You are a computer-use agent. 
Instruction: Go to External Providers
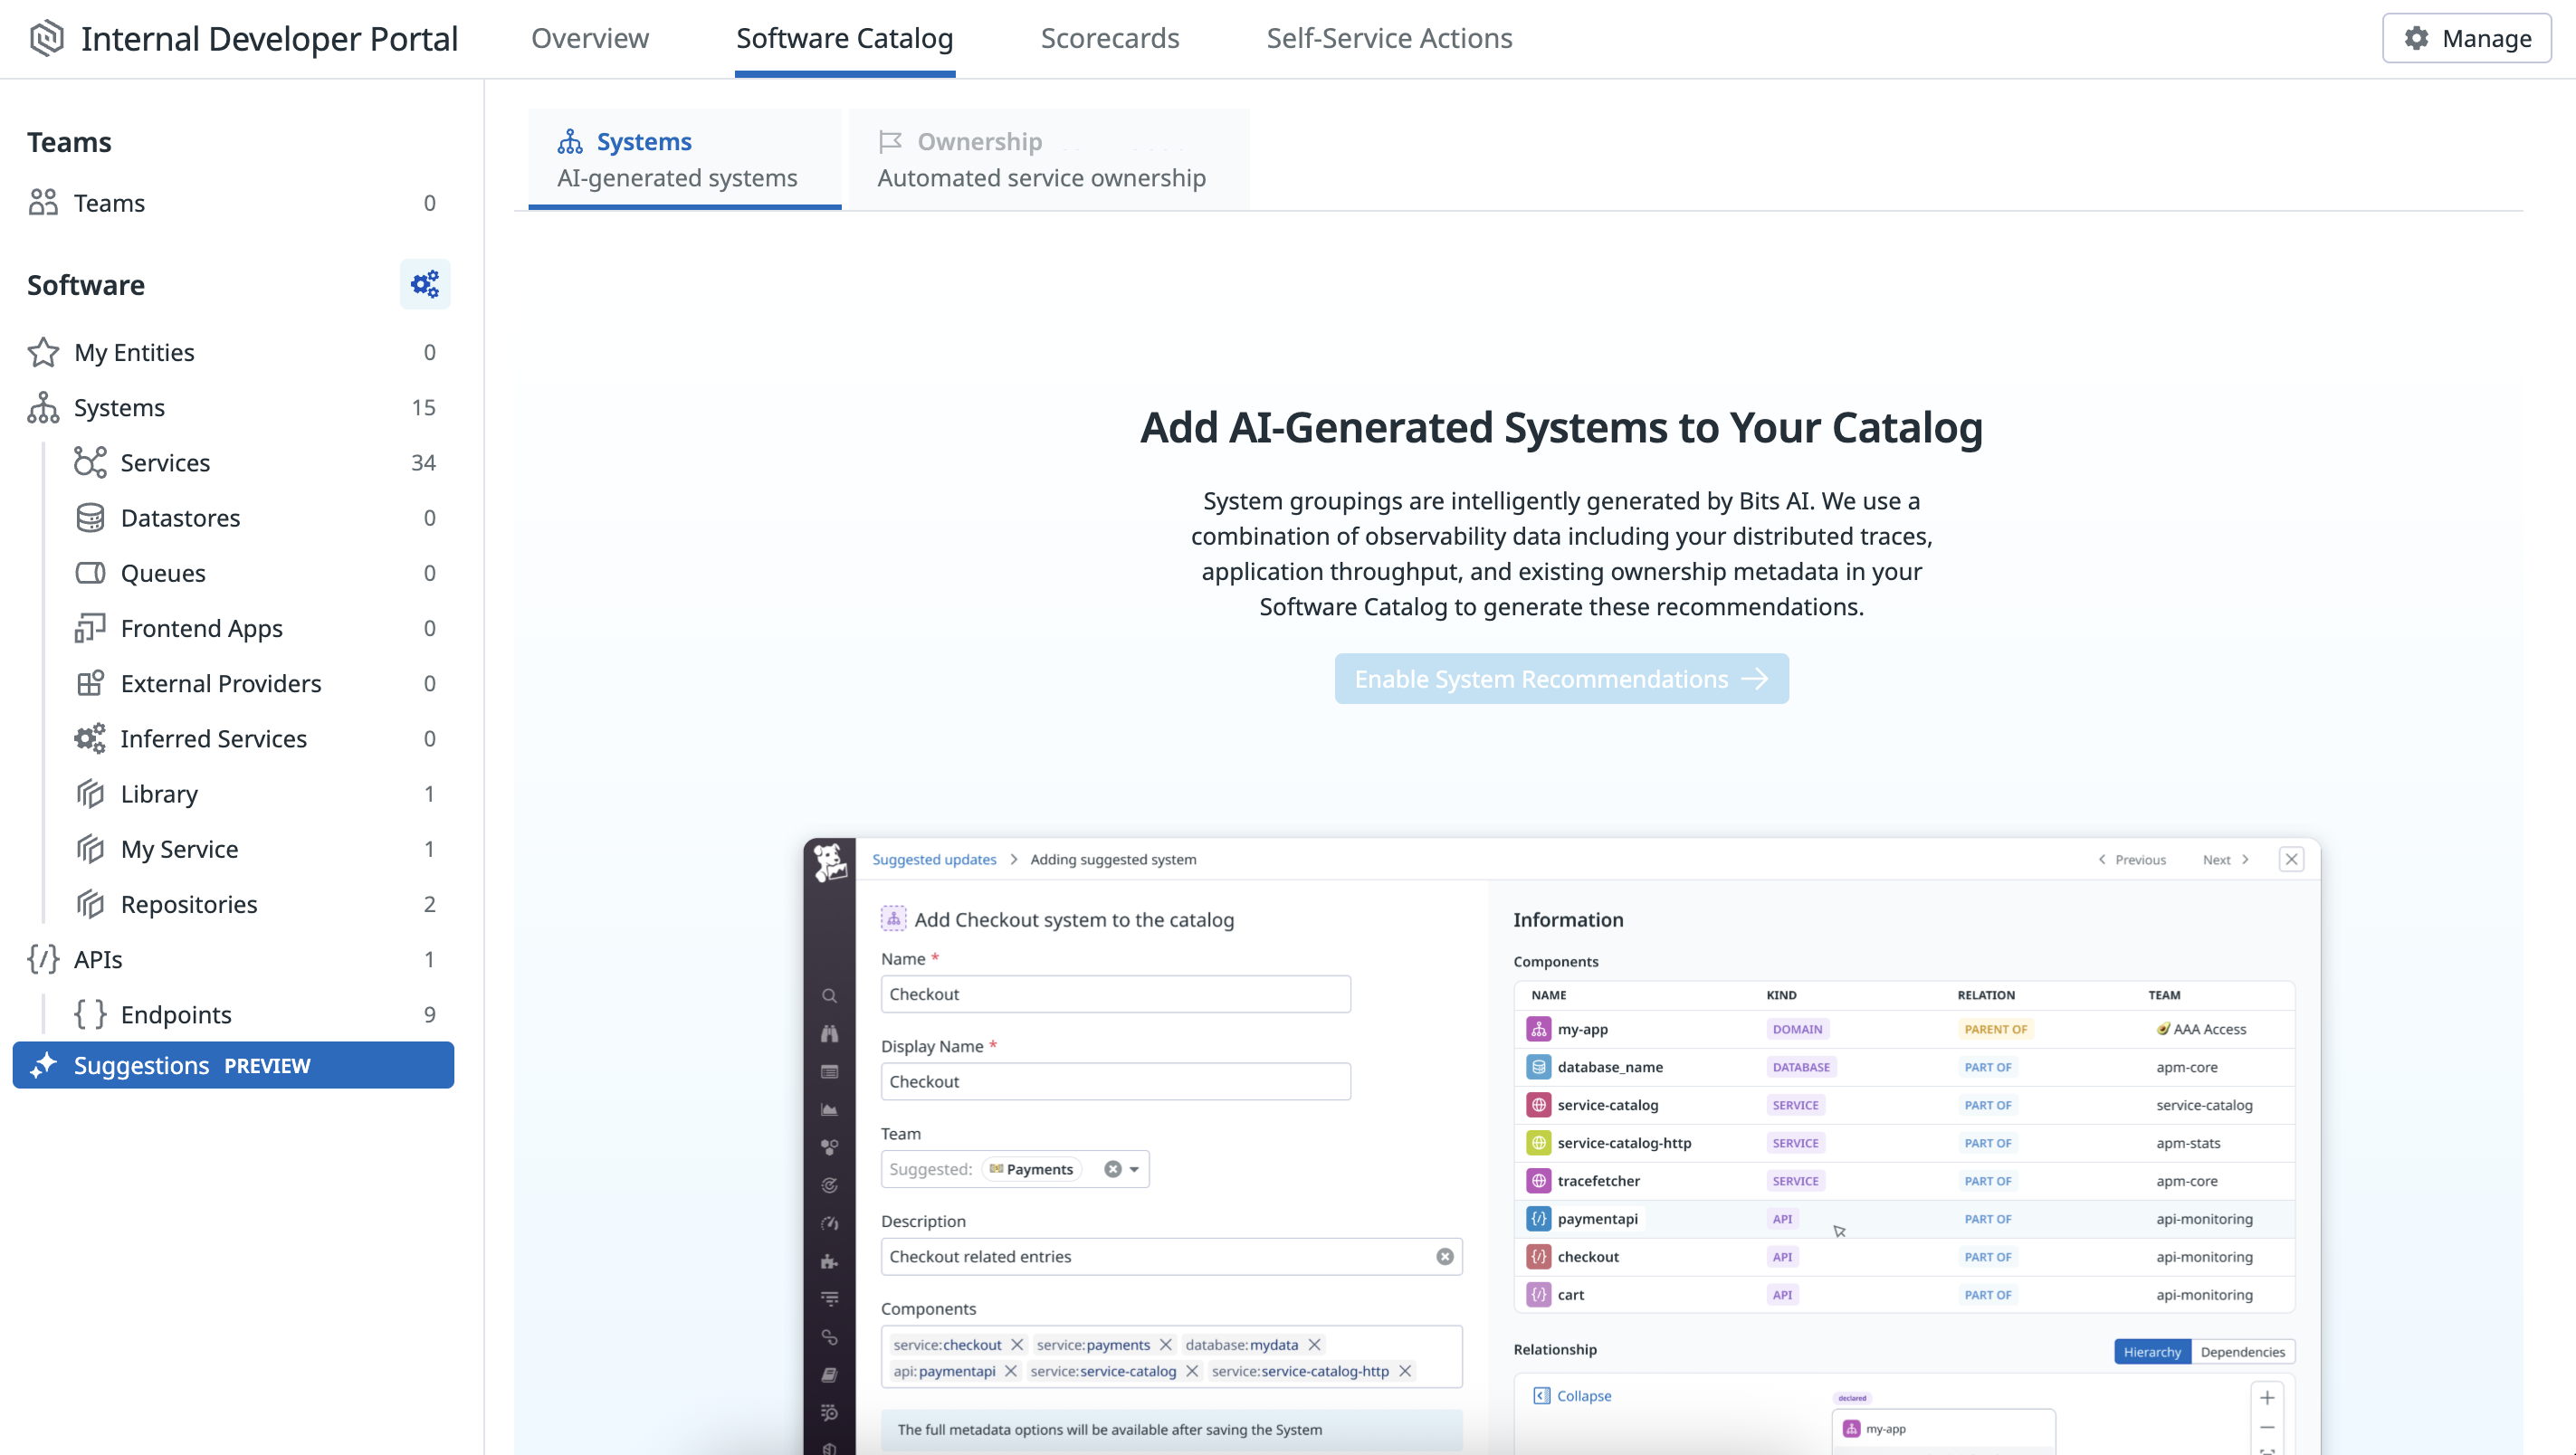point(220,683)
